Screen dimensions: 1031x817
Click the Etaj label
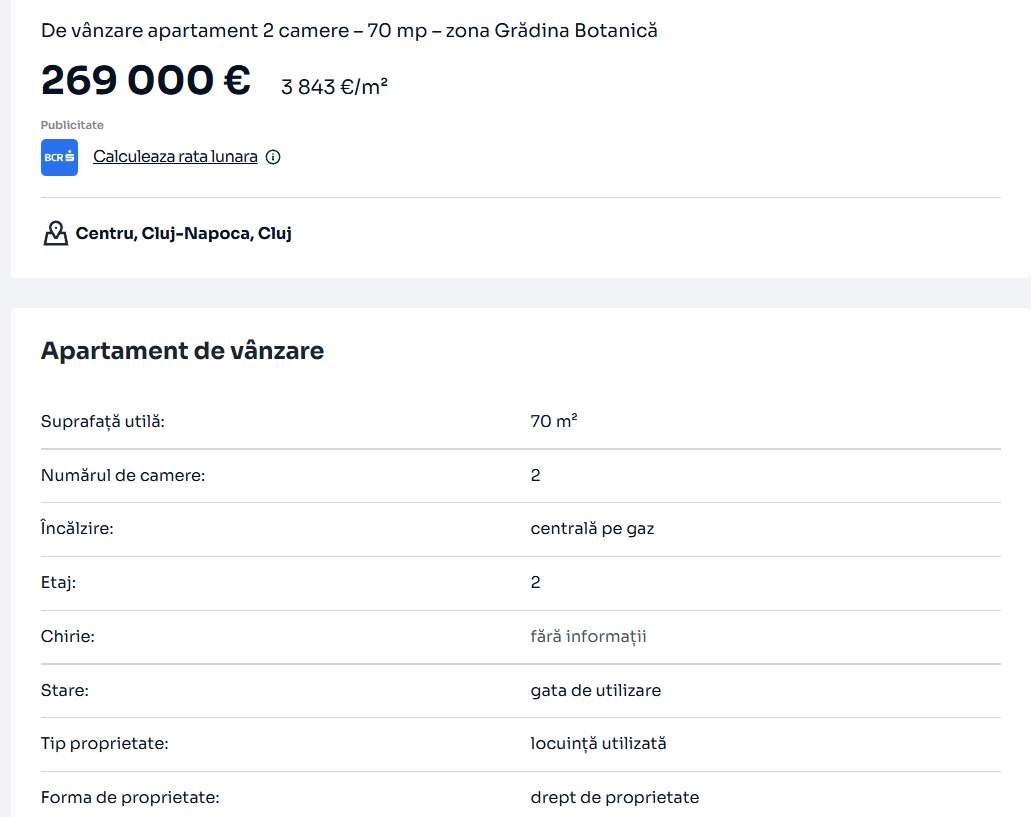pos(58,583)
